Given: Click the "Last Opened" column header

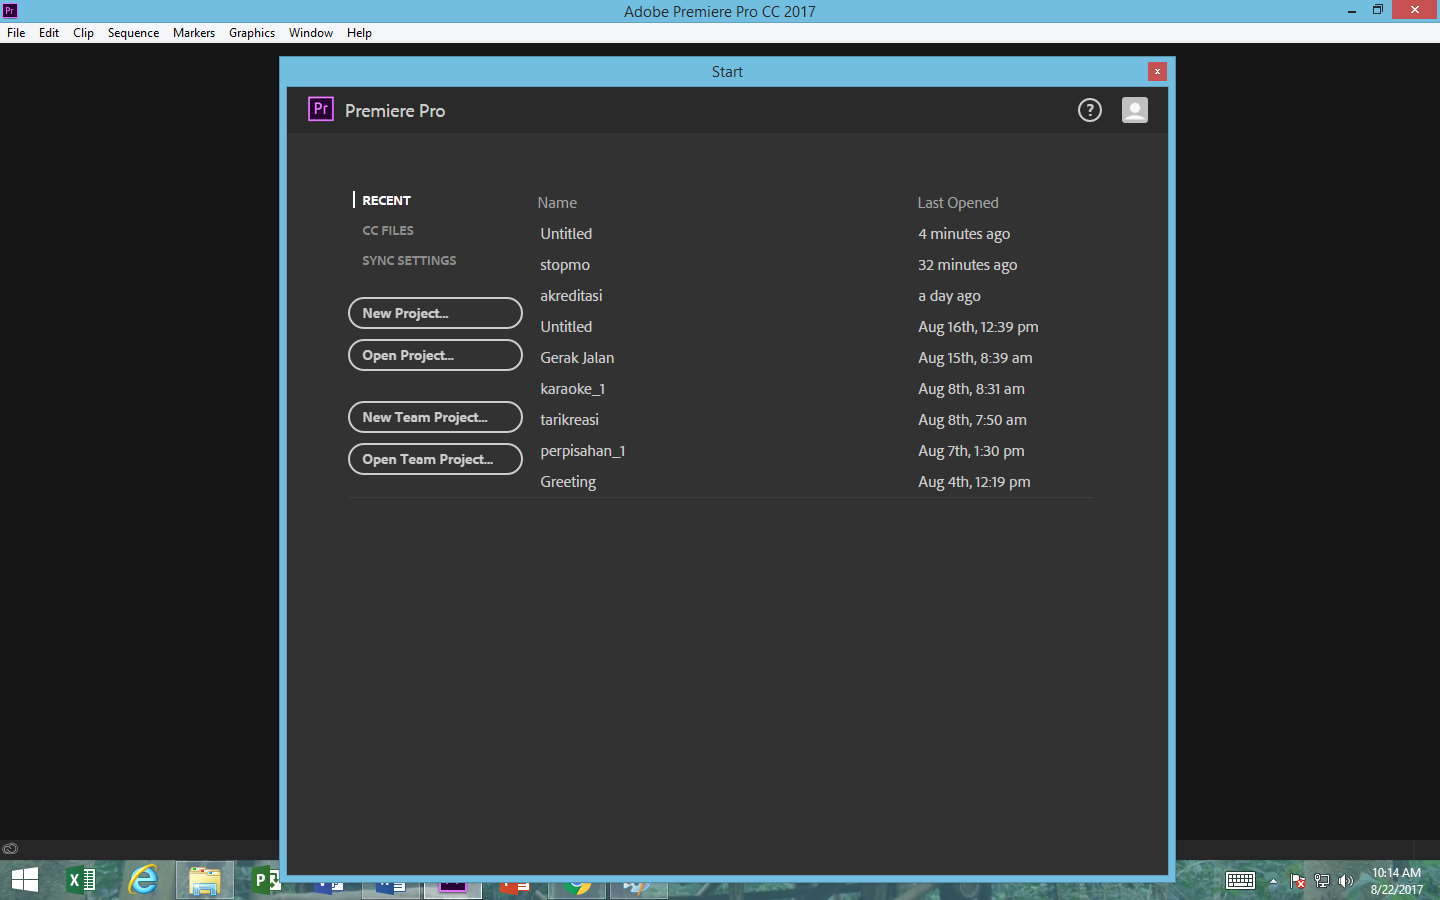Looking at the screenshot, I should click(958, 203).
